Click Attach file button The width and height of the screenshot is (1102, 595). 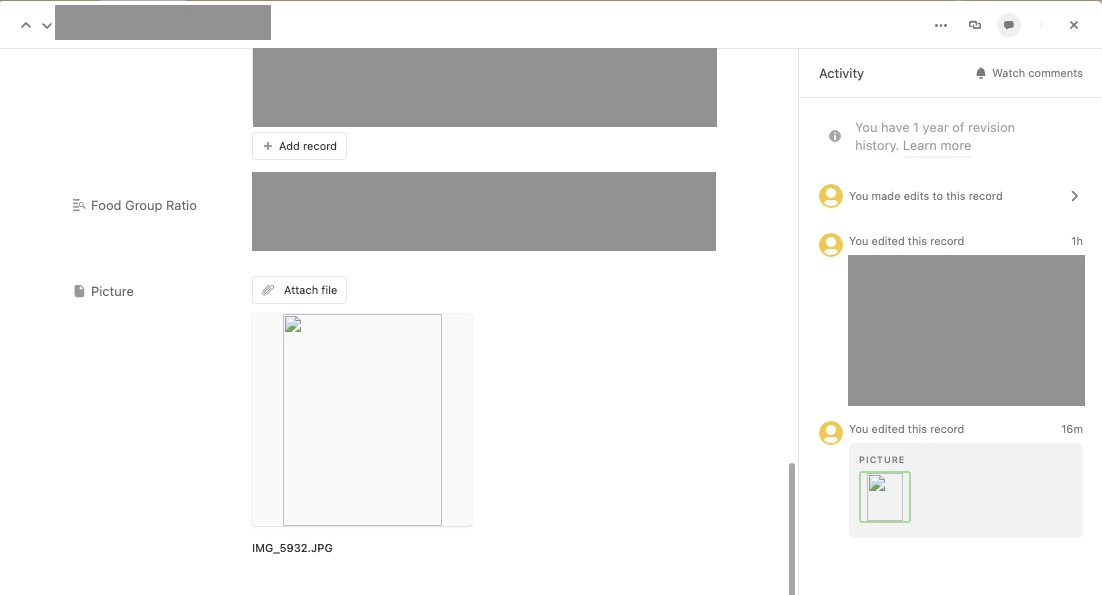point(299,290)
